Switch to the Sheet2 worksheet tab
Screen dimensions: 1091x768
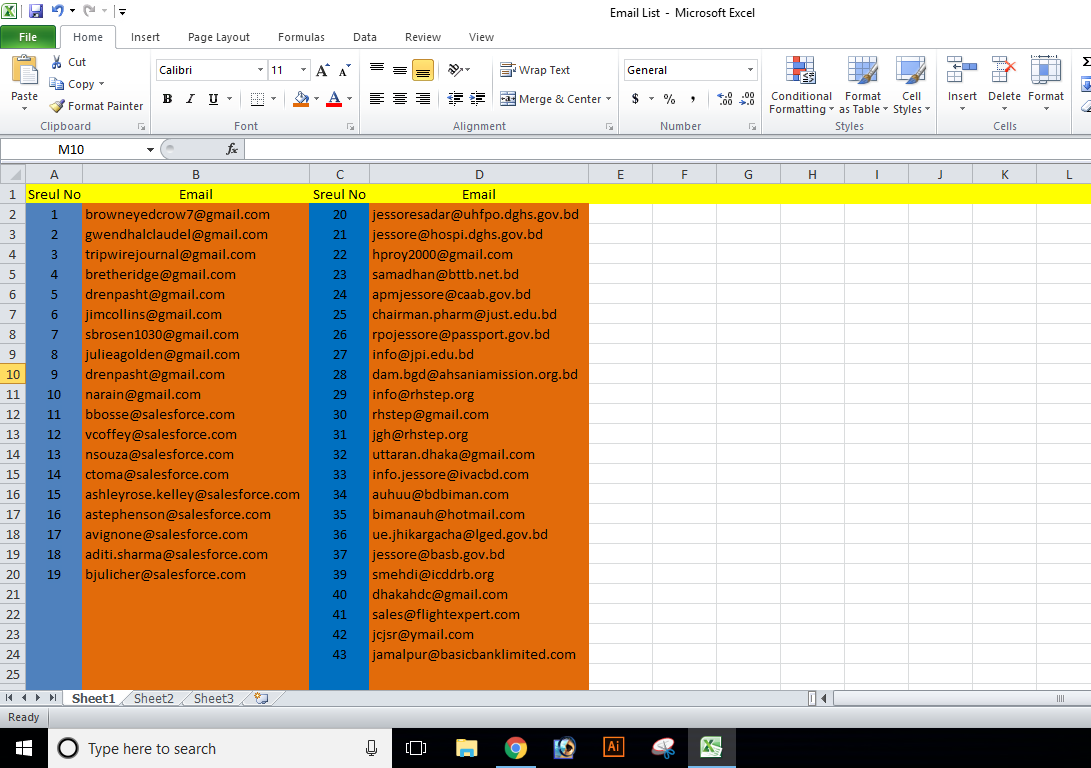point(154,698)
